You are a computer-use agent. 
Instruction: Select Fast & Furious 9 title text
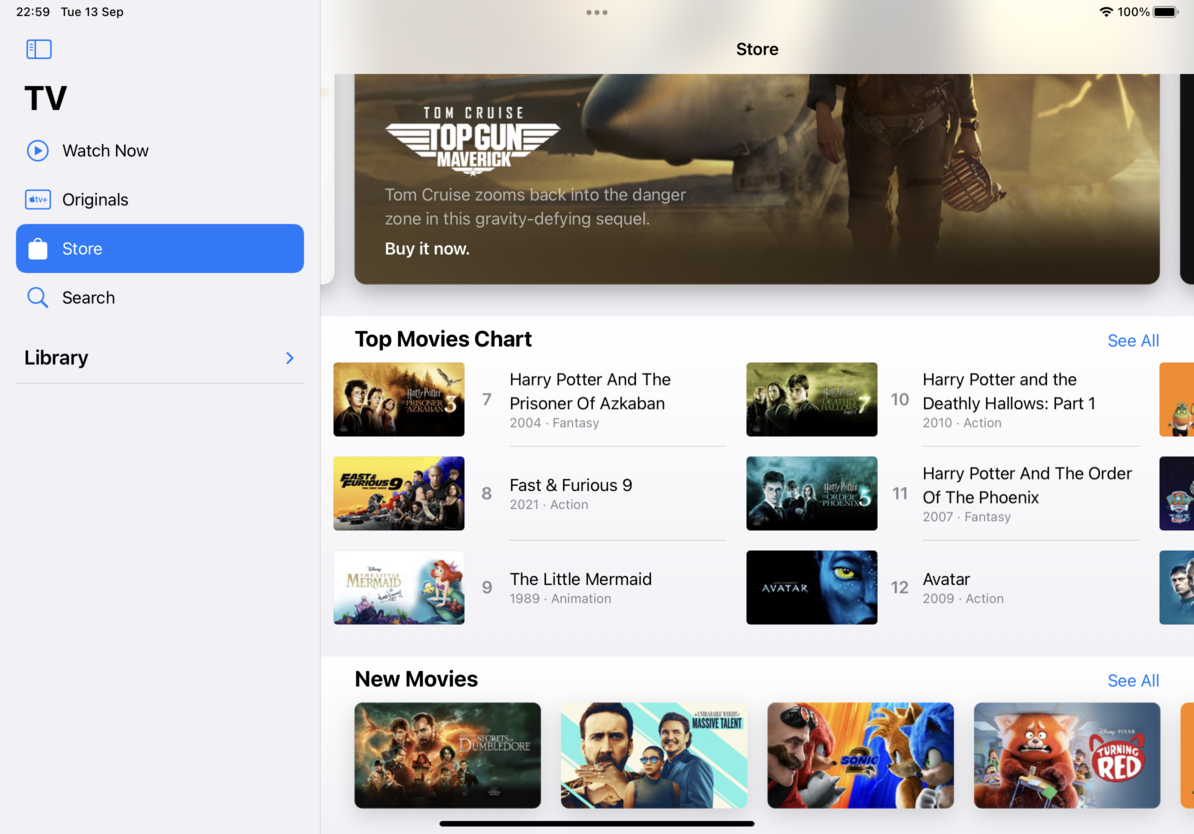coord(571,485)
